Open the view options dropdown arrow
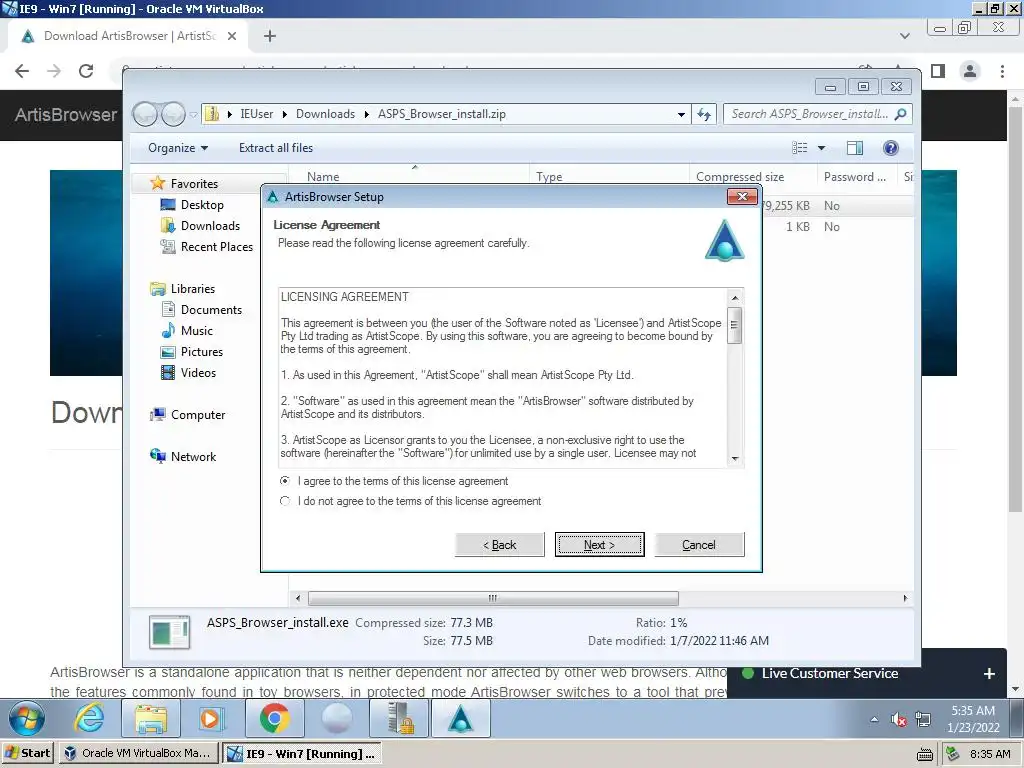The width and height of the screenshot is (1024, 768). (822, 148)
